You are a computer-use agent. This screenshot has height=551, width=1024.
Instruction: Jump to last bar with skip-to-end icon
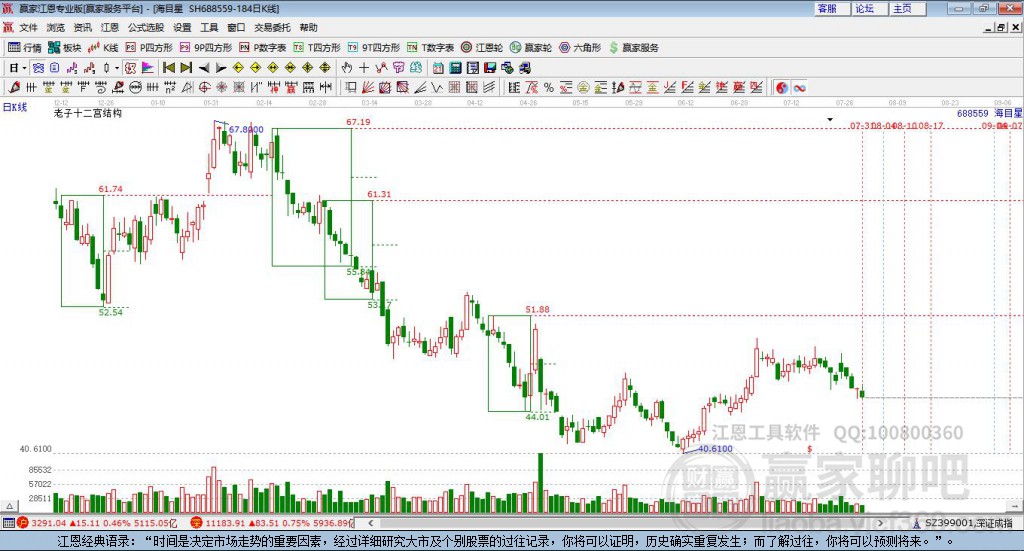tap(186, 68)
